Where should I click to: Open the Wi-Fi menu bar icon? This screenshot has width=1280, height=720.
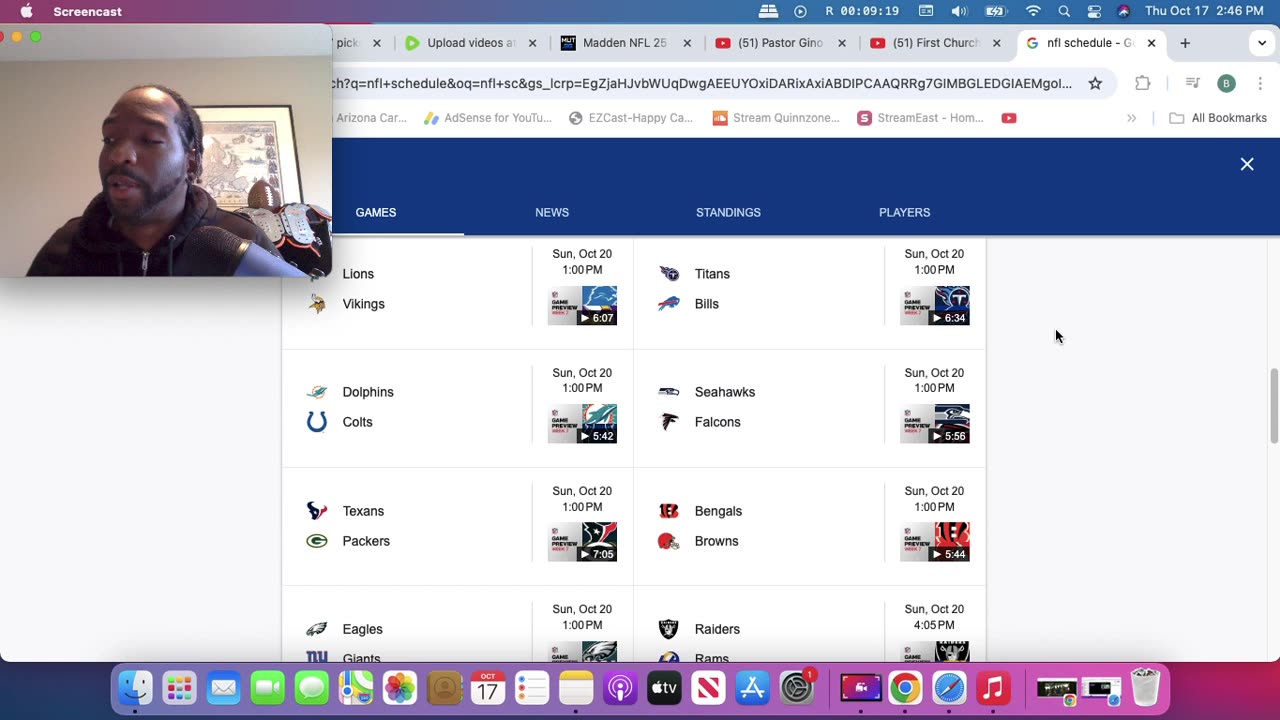pyautogui.click(x=1033, y=11)
